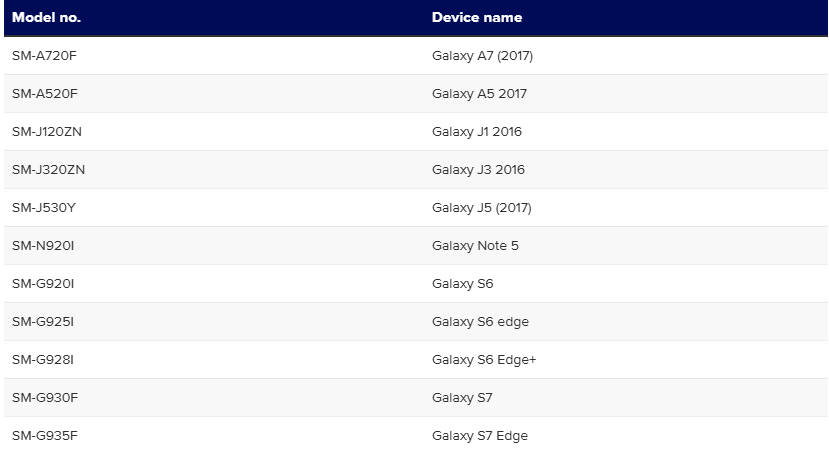Screen dimensions: 829x450
Task: Click the Galaxy J5 (2017) cell
Action: [481, 208]
